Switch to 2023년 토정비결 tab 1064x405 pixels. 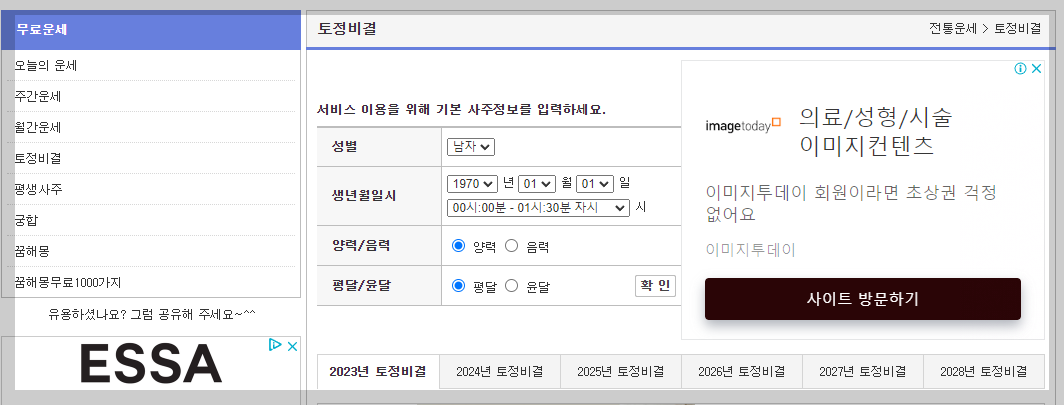pos(378,371)
